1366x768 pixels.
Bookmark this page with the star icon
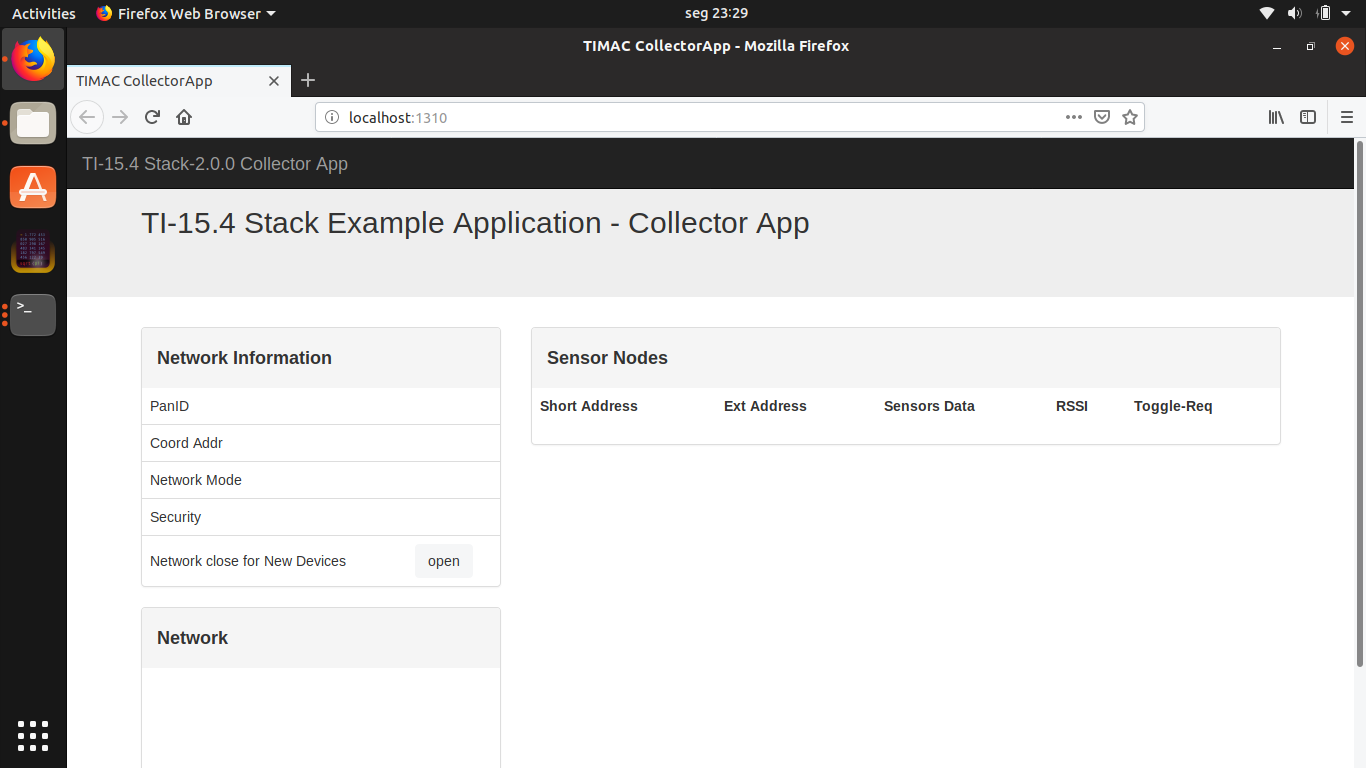coord(1130,117)
